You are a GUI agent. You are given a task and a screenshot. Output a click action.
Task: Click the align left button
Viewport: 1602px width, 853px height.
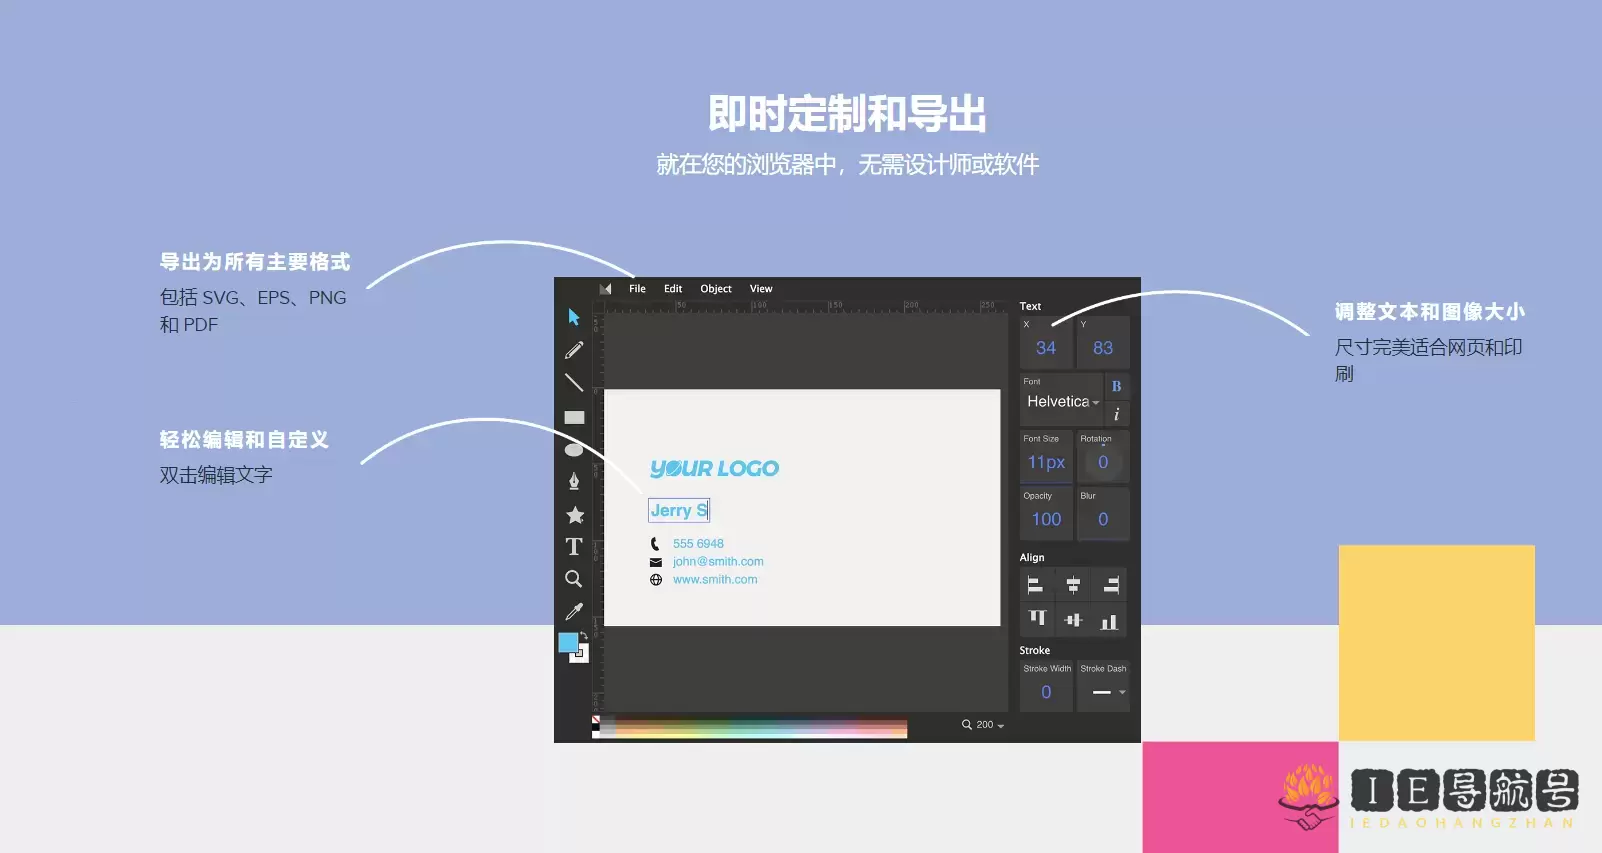click(x=1036, y=586)
